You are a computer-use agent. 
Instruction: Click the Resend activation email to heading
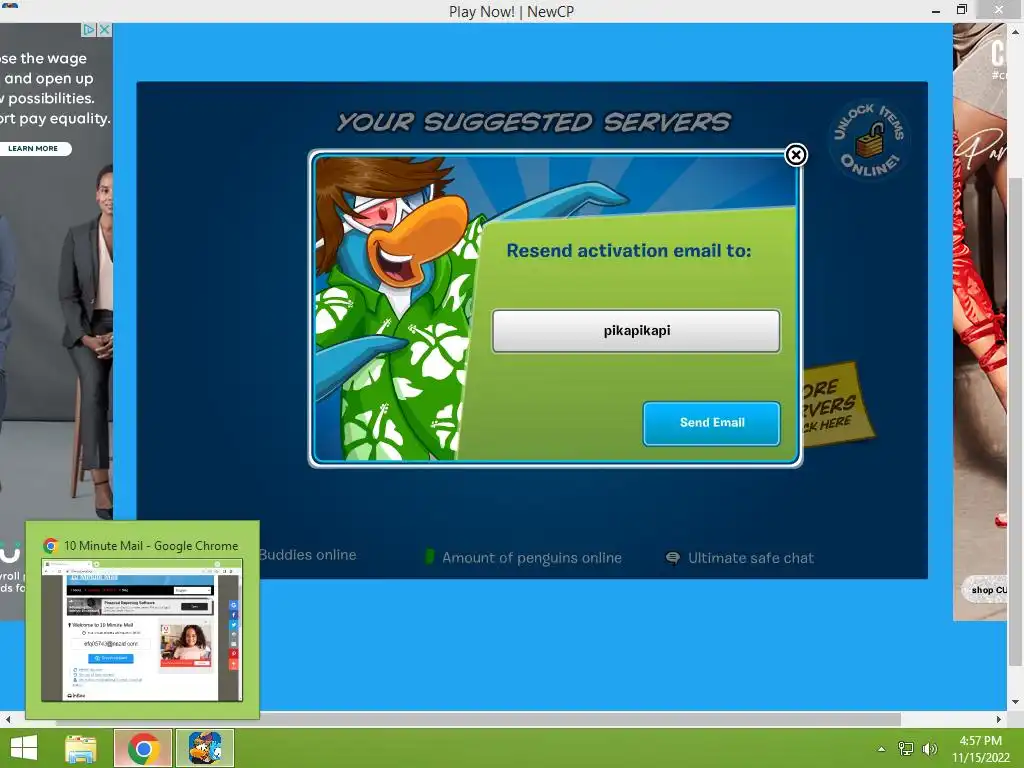629,251
